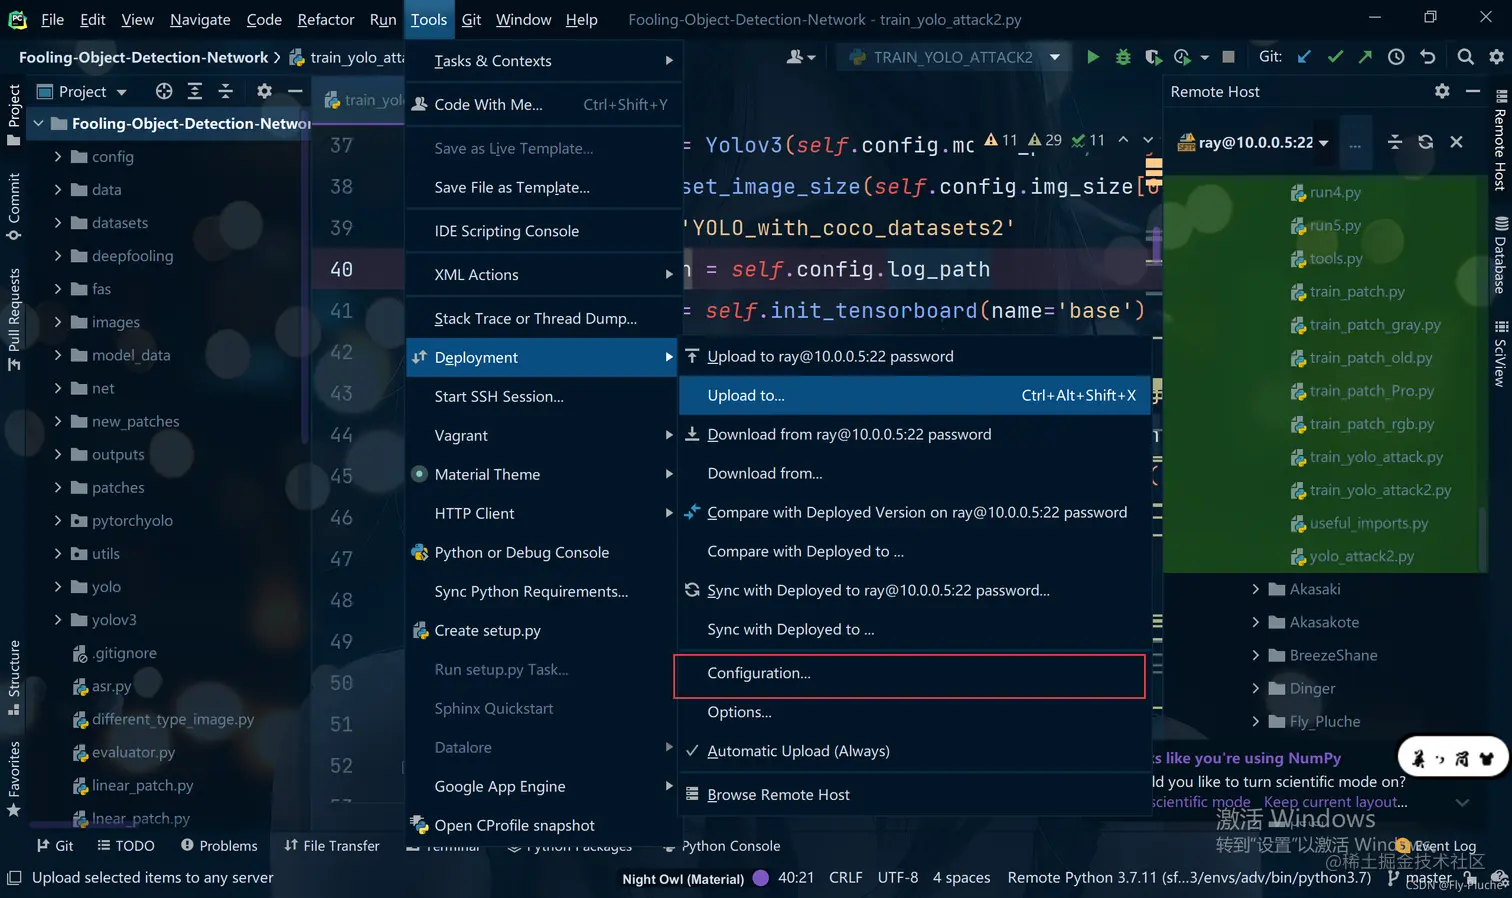Refresh the Remote Host file tree
The height and width of the screenshot is (898, 1512).
click(1425, 142)
